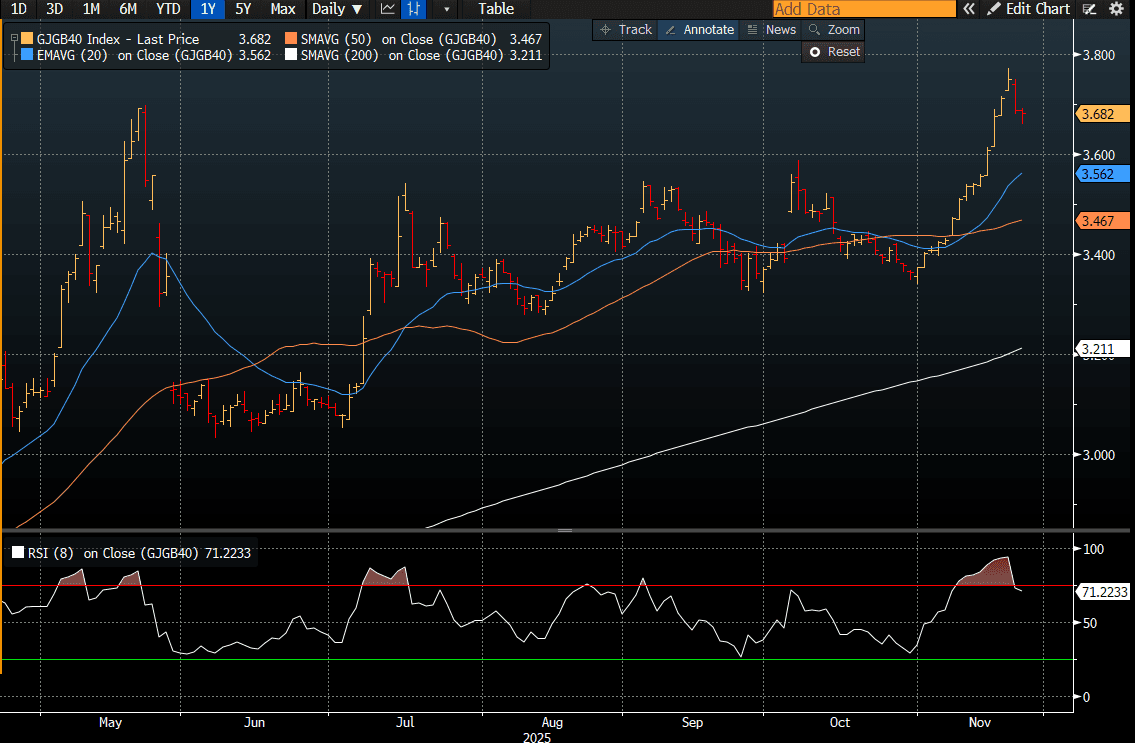Image resolution: width=1135 pixels, height=743 pixels.
Task: Click the Edit Chart button
Action: tap(1028, 9)
